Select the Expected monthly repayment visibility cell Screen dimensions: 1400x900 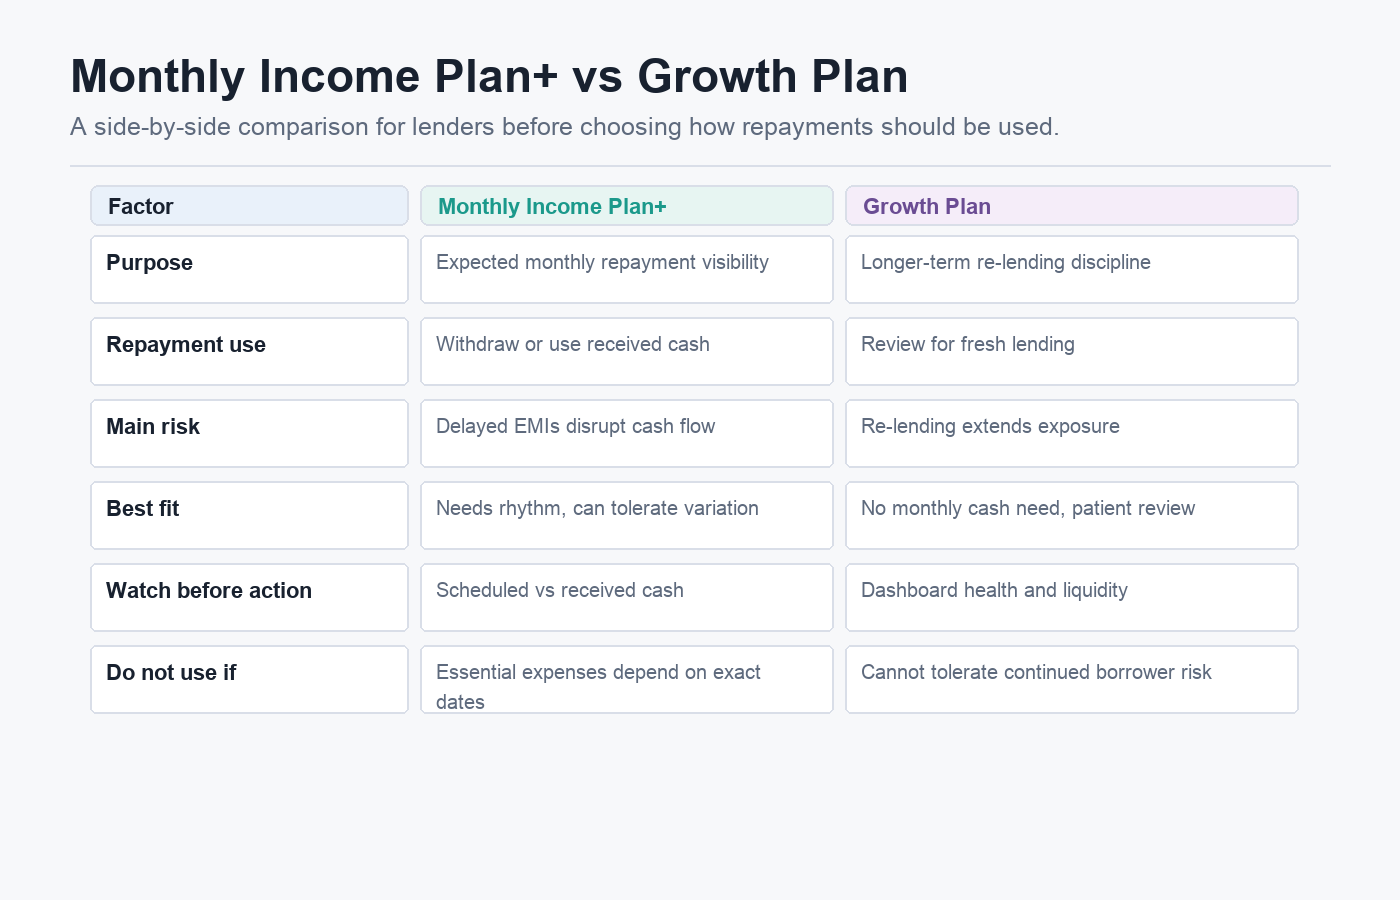(627, 270)
